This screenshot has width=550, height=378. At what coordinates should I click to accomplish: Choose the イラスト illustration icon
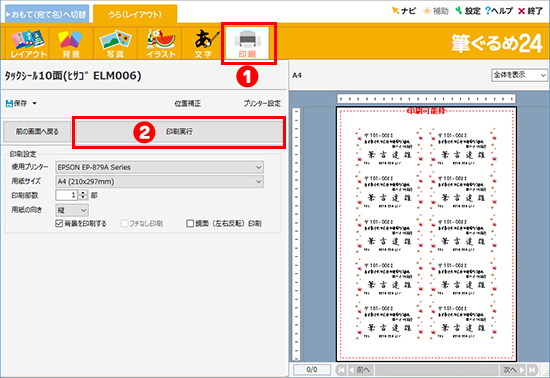click(x=160, y=43)
